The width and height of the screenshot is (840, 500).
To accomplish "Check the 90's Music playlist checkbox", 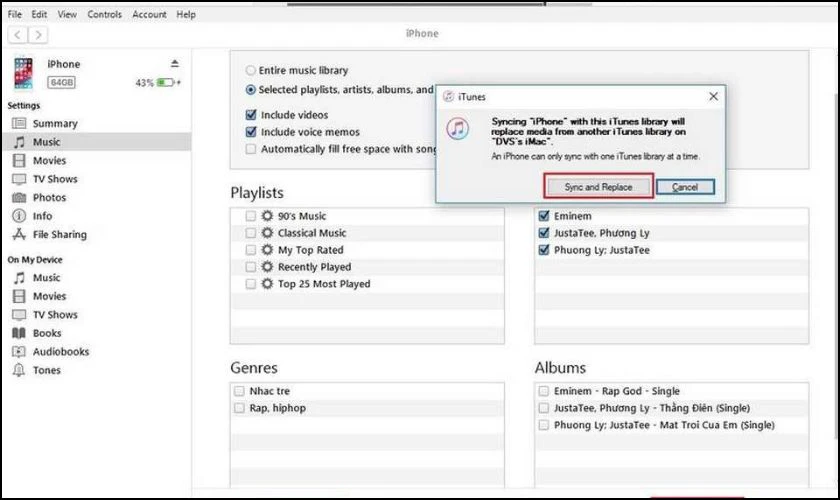I will (250, 216).
